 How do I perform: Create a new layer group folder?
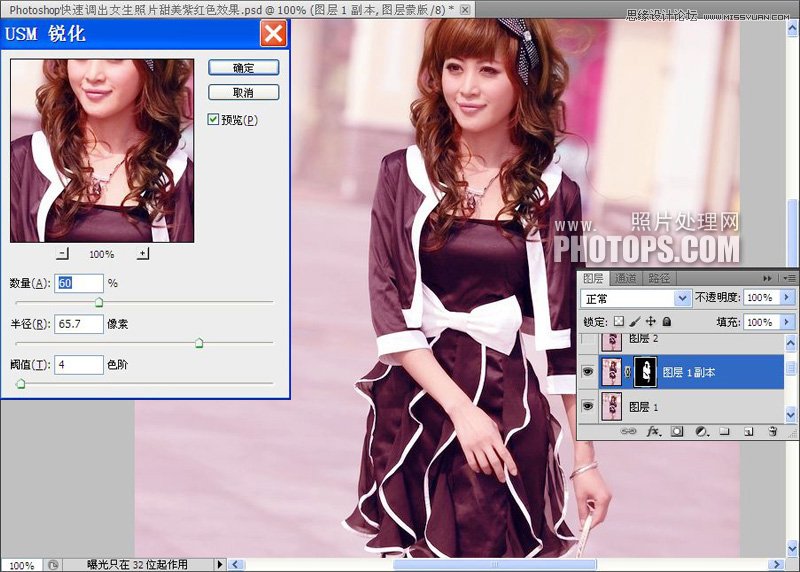pos(724,432)
